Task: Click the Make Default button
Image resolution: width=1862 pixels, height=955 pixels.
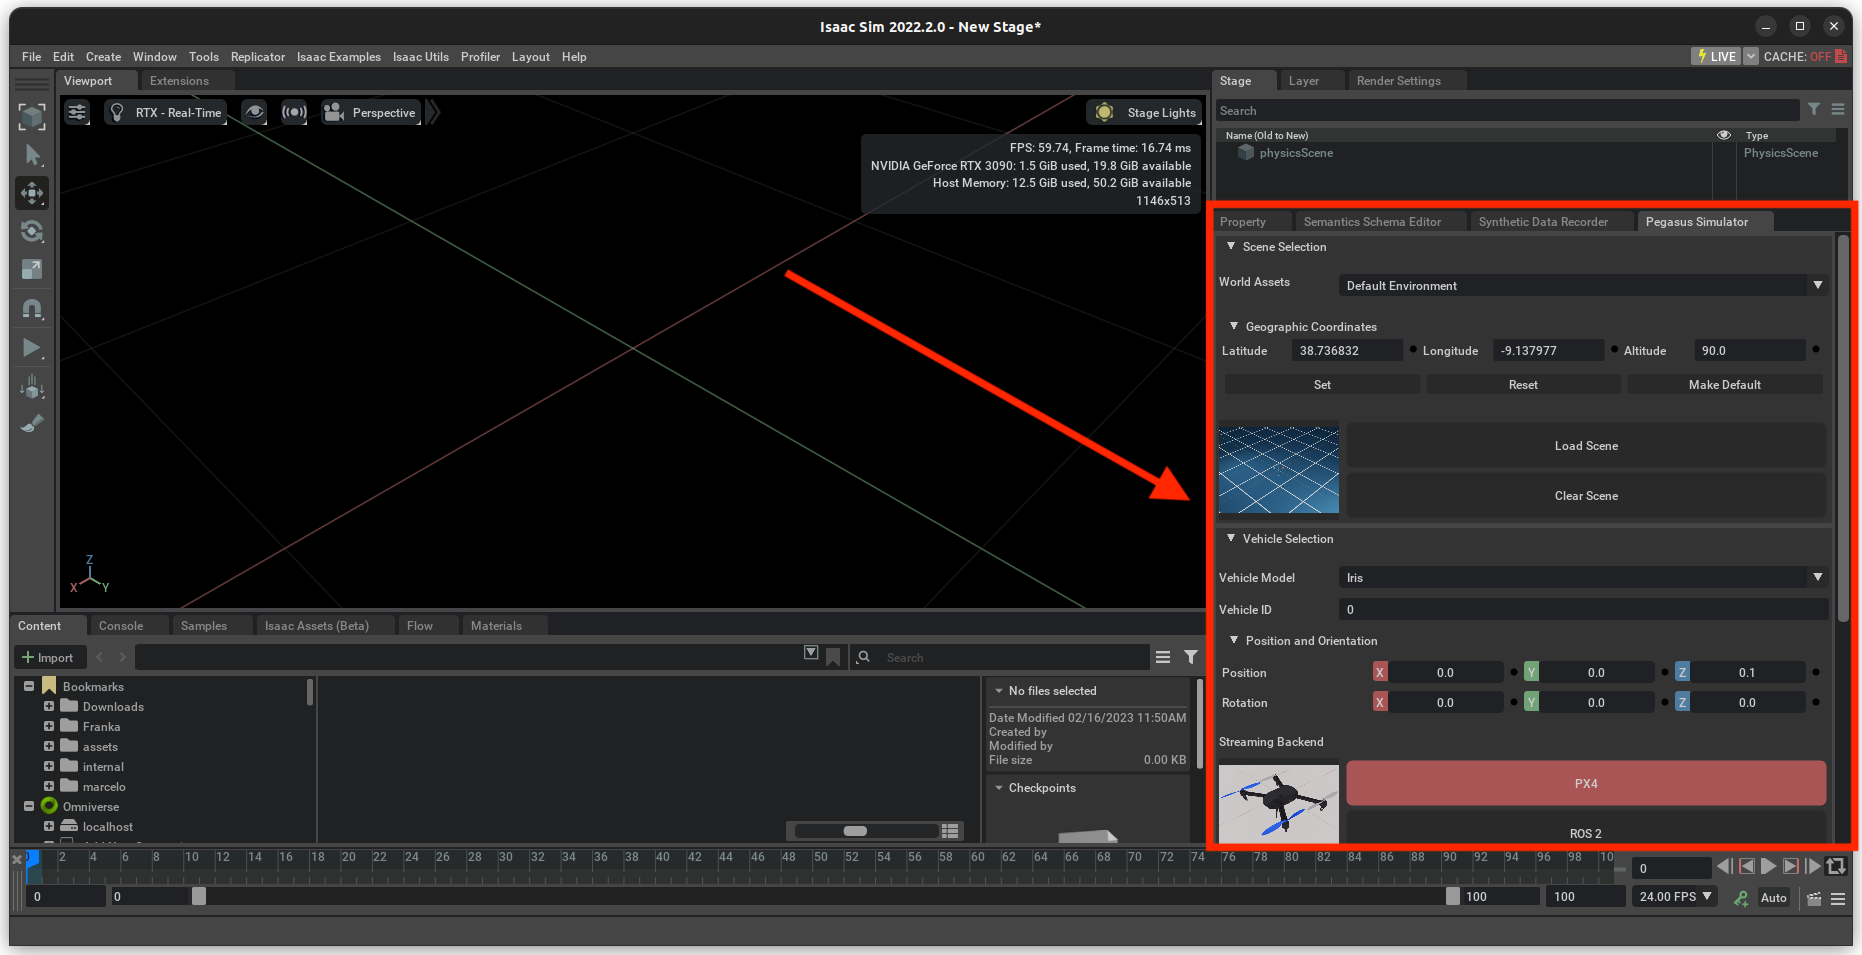Action: (x=1725, y=385)
